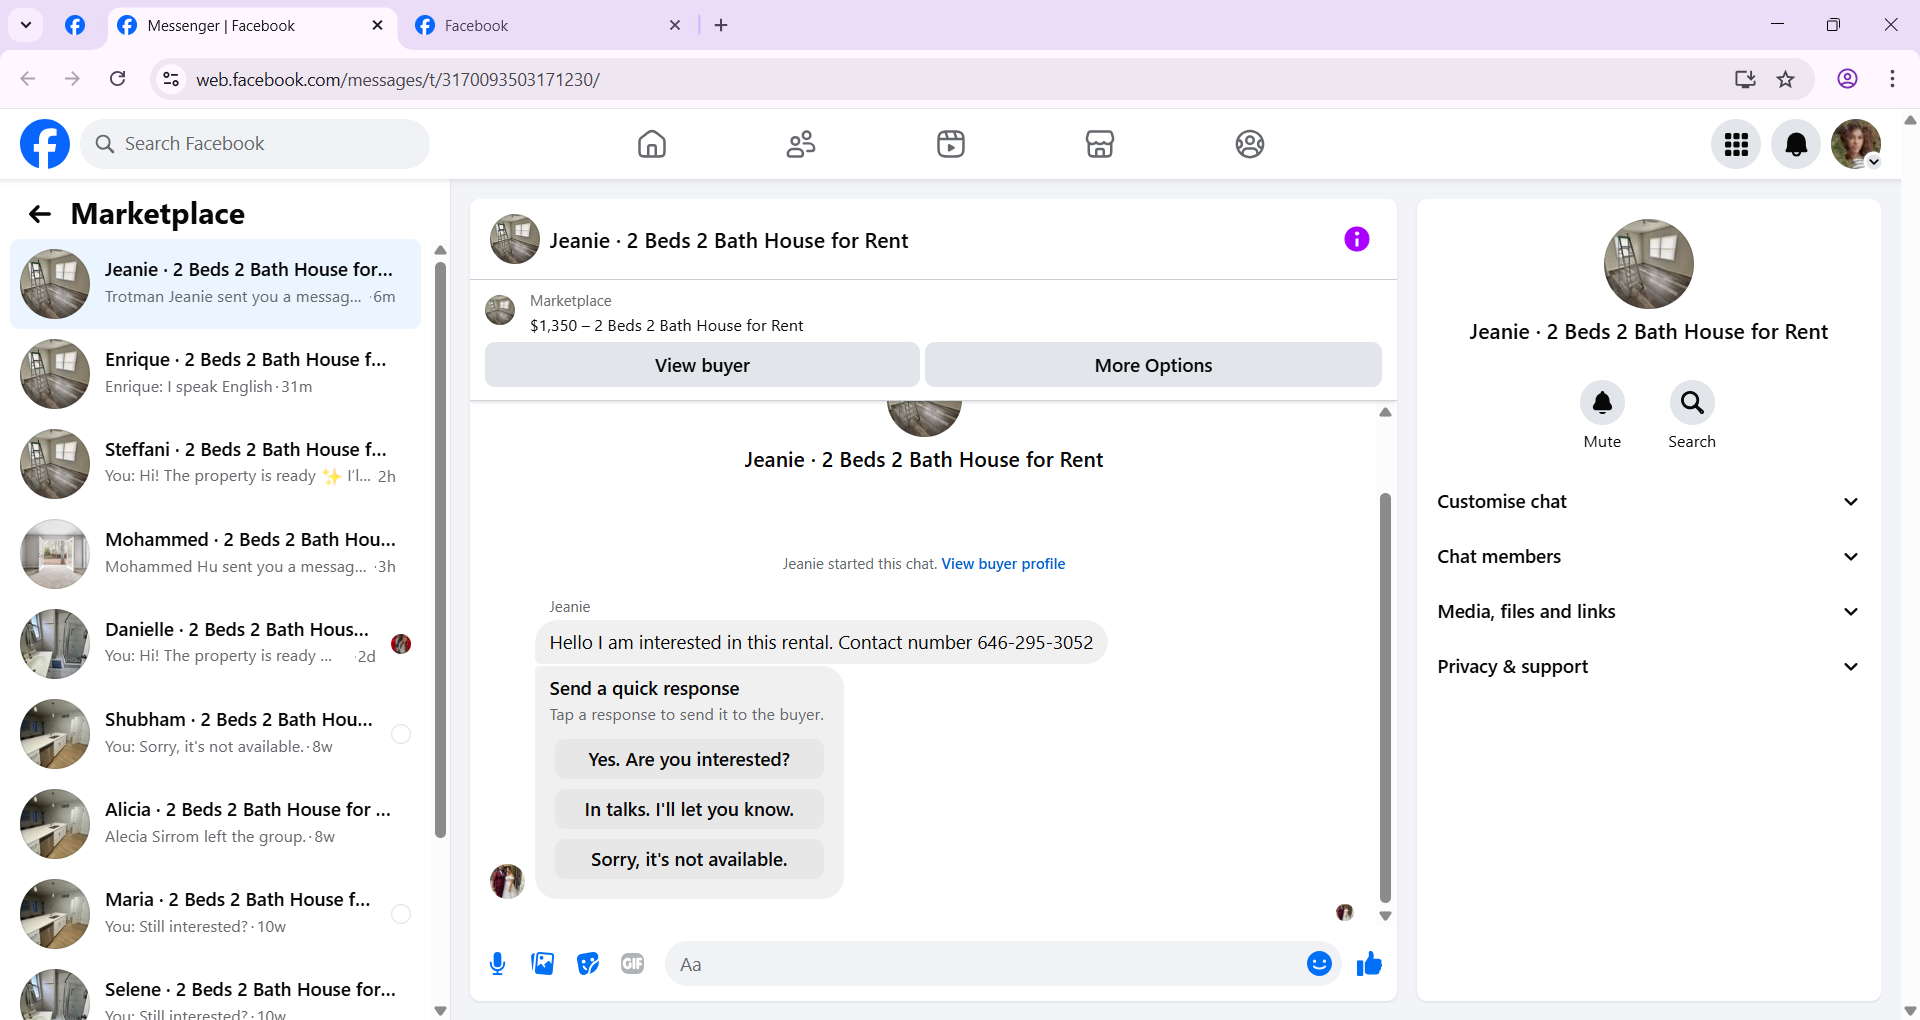Screen dimensions: 1920x1020
Task: Send a voice clip microphone icon
Action: (497, 964)
